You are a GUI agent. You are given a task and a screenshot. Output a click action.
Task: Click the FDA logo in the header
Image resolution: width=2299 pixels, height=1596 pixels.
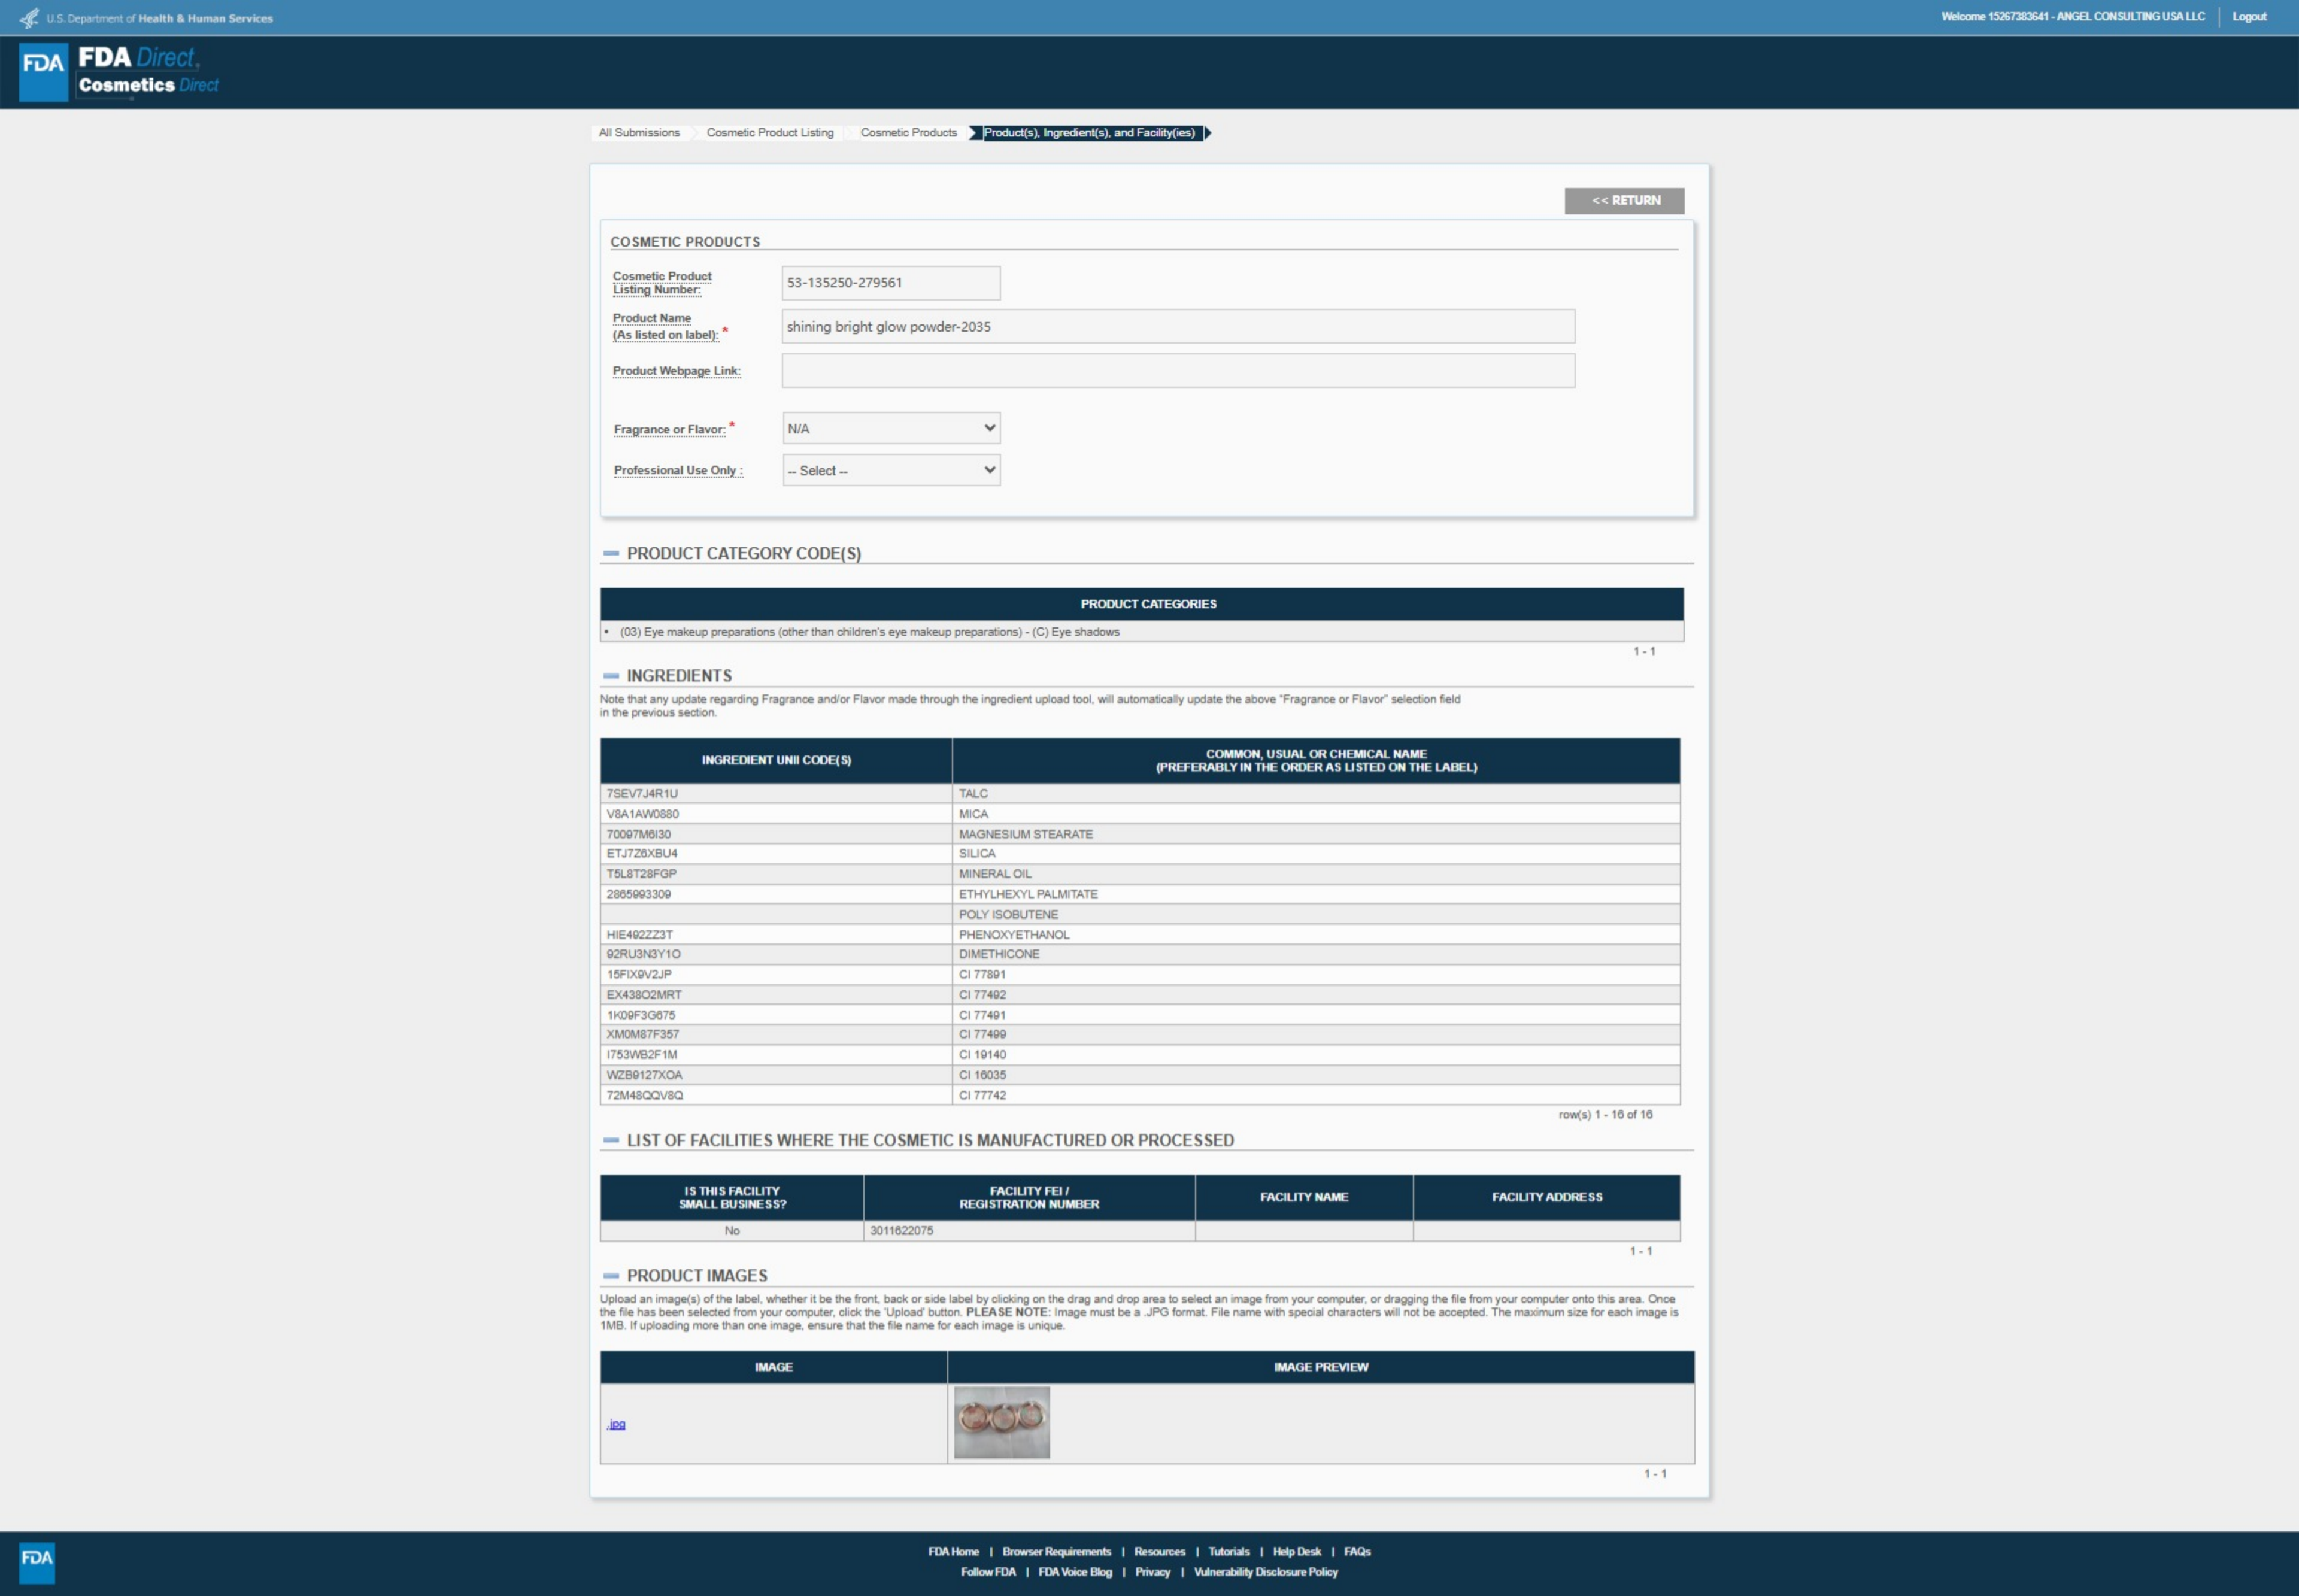(43, 71)
